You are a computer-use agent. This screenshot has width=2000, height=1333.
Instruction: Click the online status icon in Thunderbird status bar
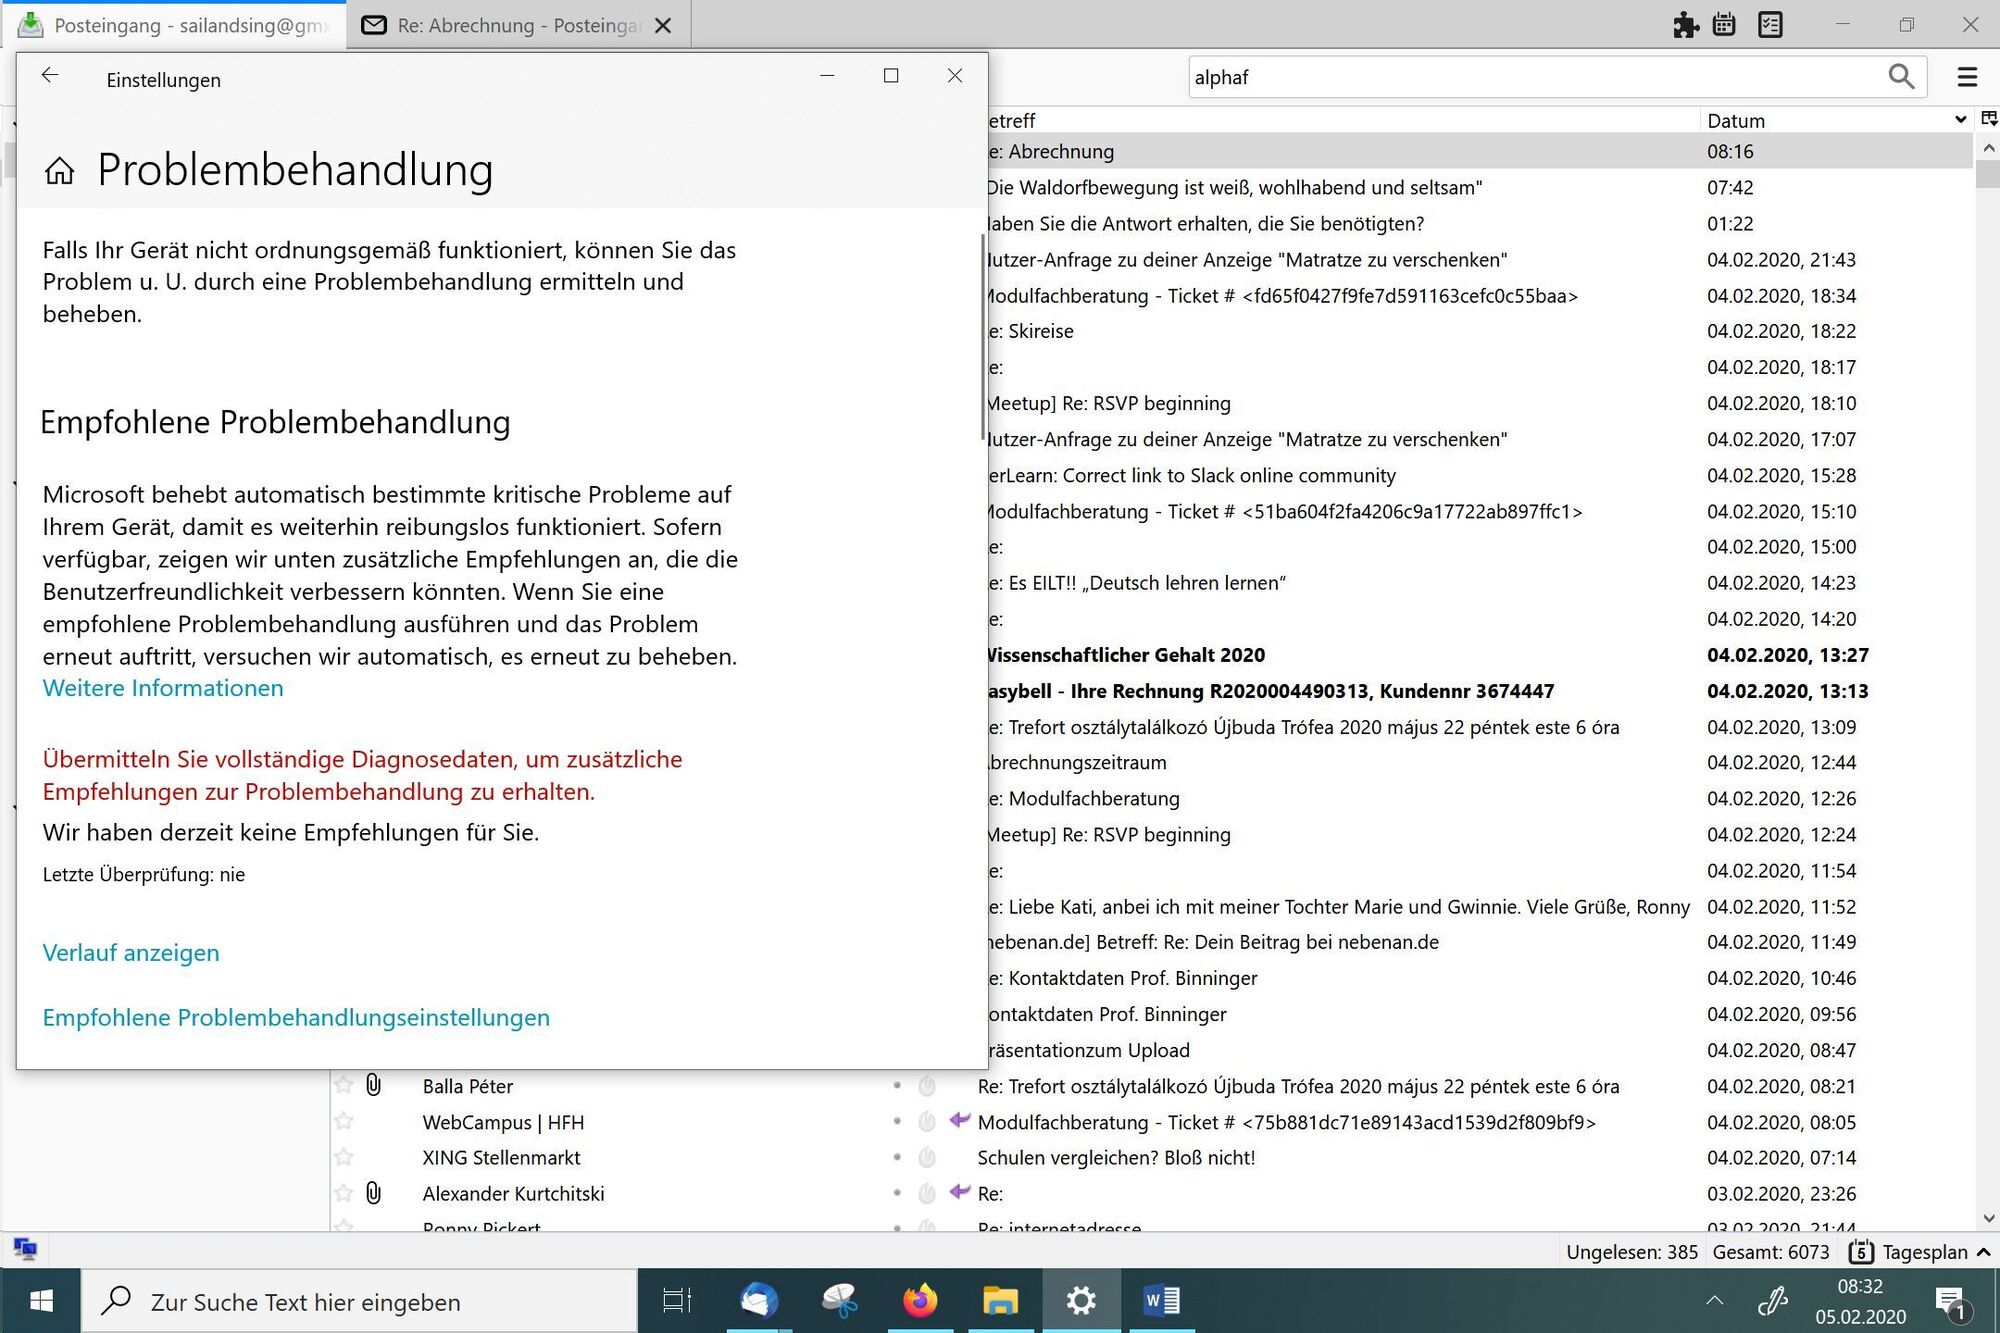pos(25,1249)
